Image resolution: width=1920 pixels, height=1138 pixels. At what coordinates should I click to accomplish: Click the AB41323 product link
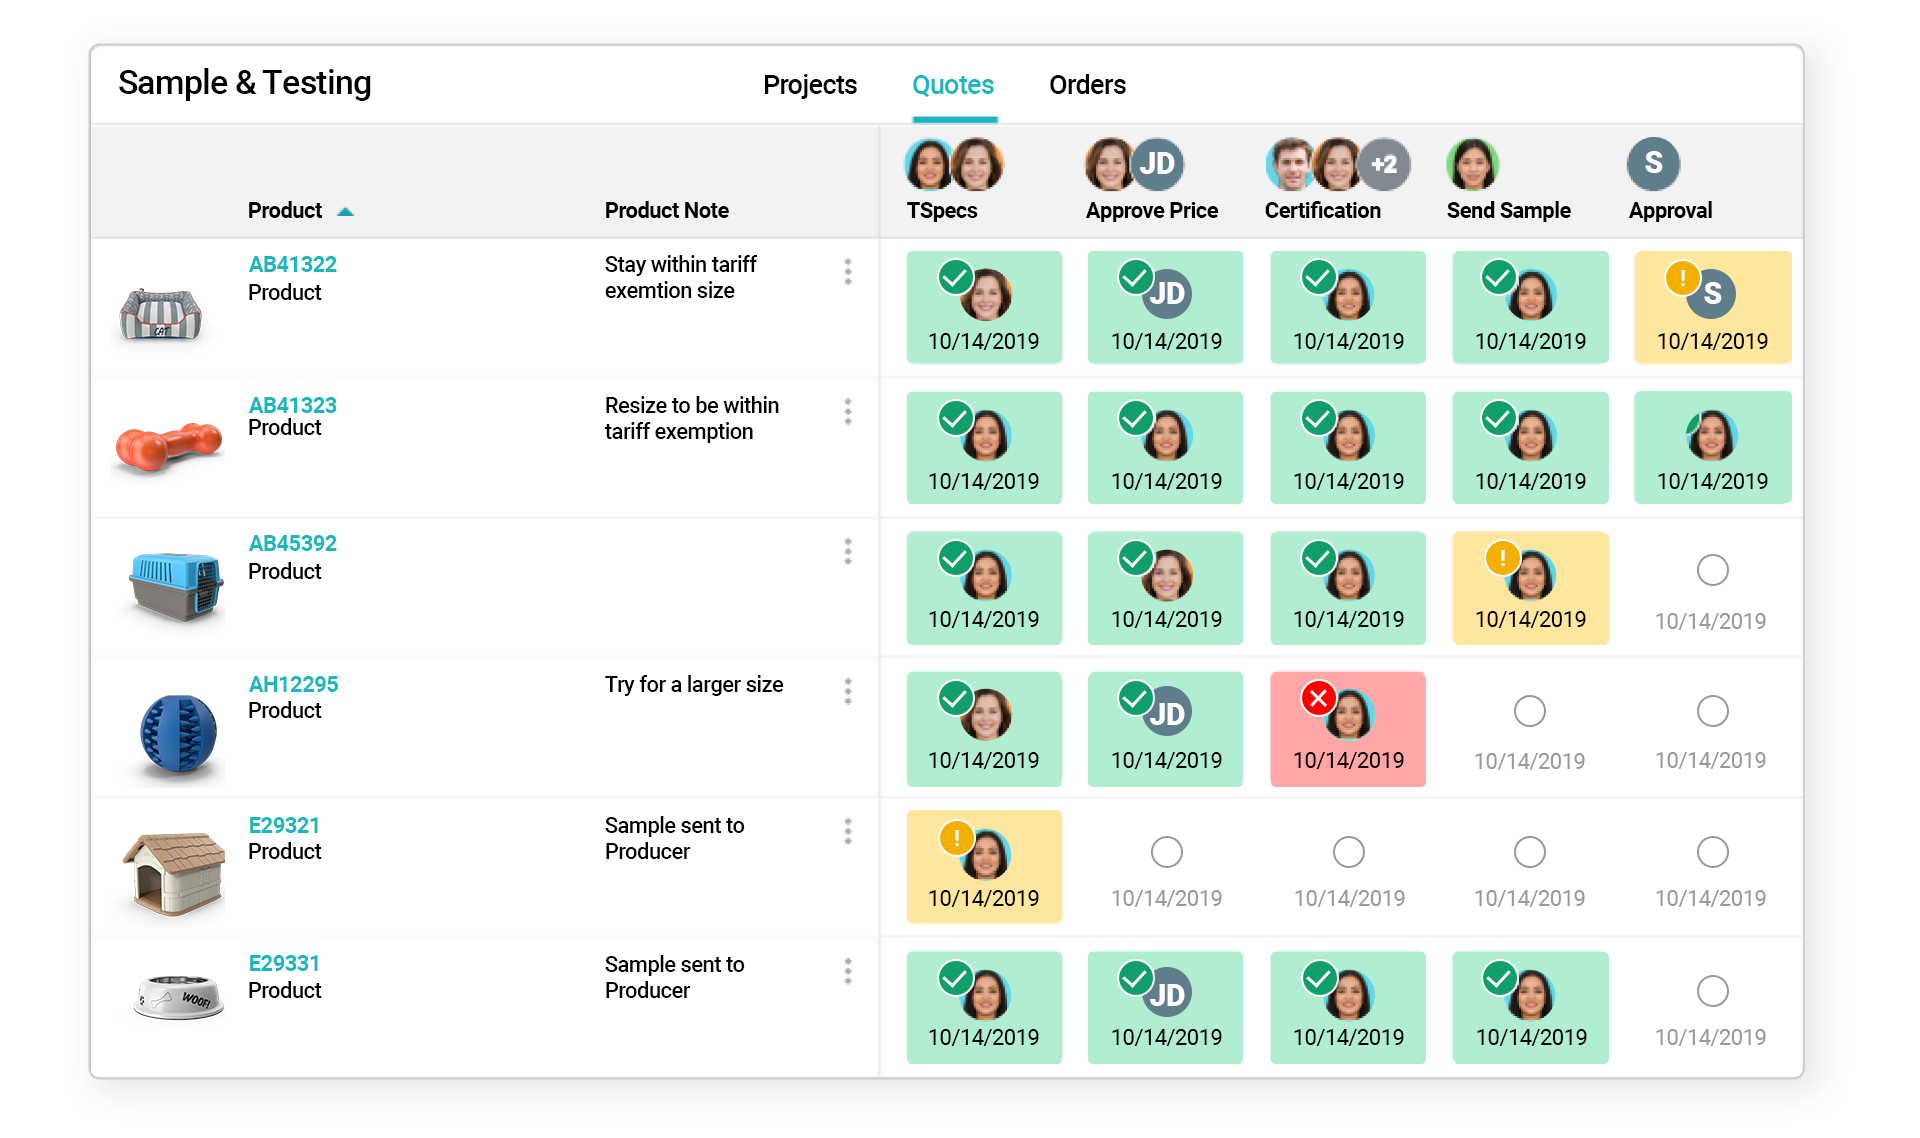pos(292,406)
